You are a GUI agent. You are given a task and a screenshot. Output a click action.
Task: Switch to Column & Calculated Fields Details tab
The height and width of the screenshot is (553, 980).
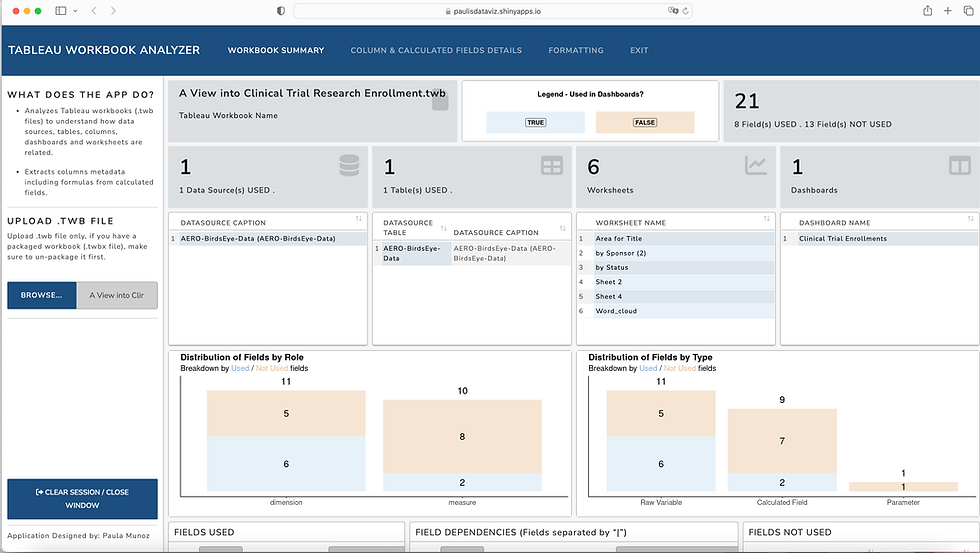(x=436, y=50)
